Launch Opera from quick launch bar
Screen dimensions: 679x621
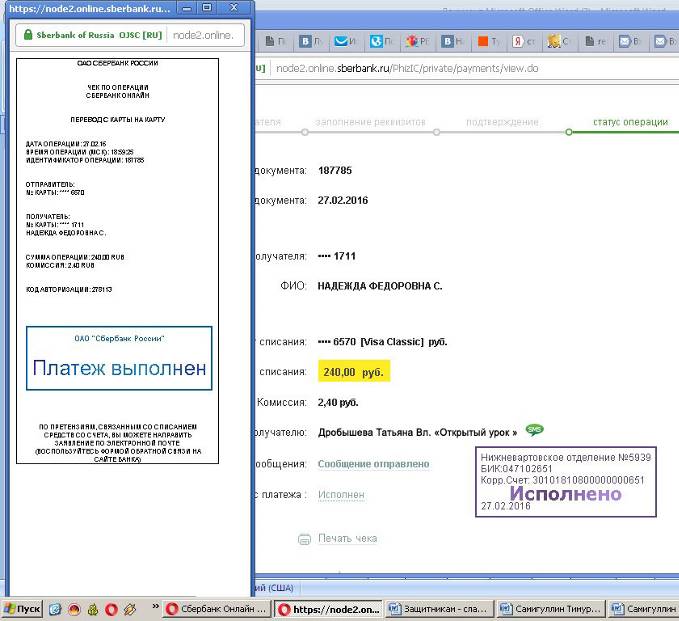point(111,609)
